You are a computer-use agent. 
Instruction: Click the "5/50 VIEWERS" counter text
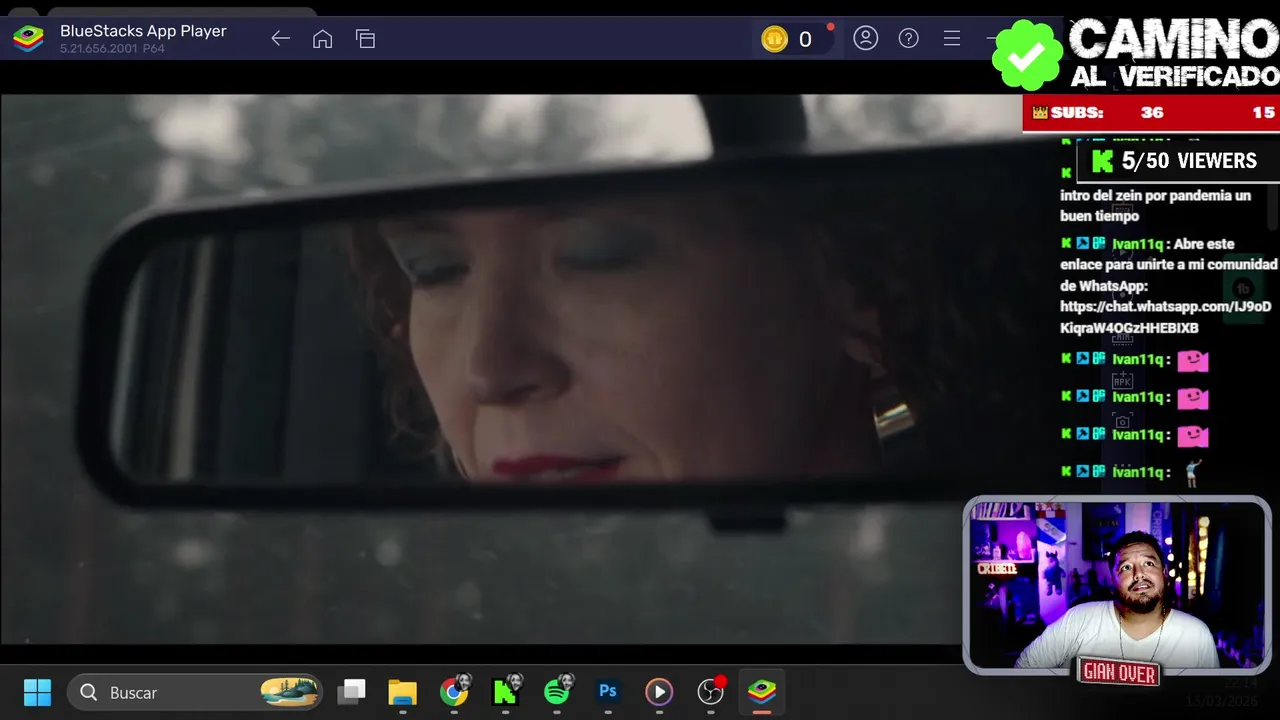pos(1189,161)
